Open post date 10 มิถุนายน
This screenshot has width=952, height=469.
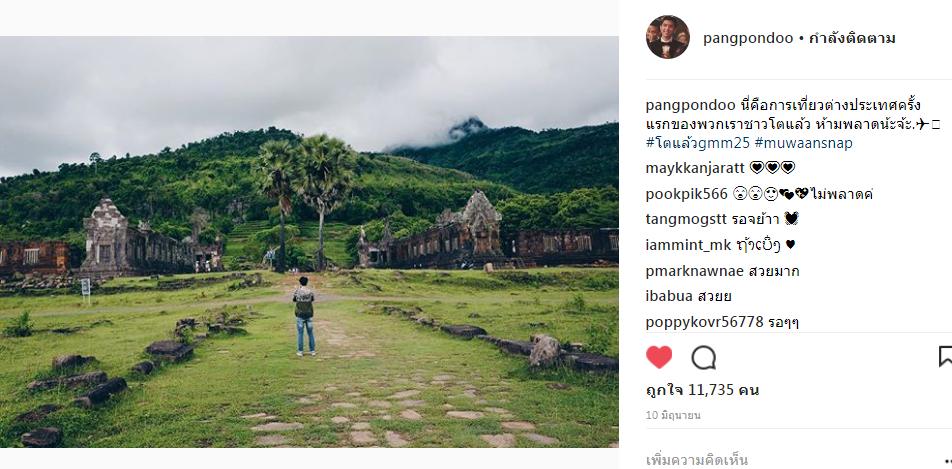(673, 416)
